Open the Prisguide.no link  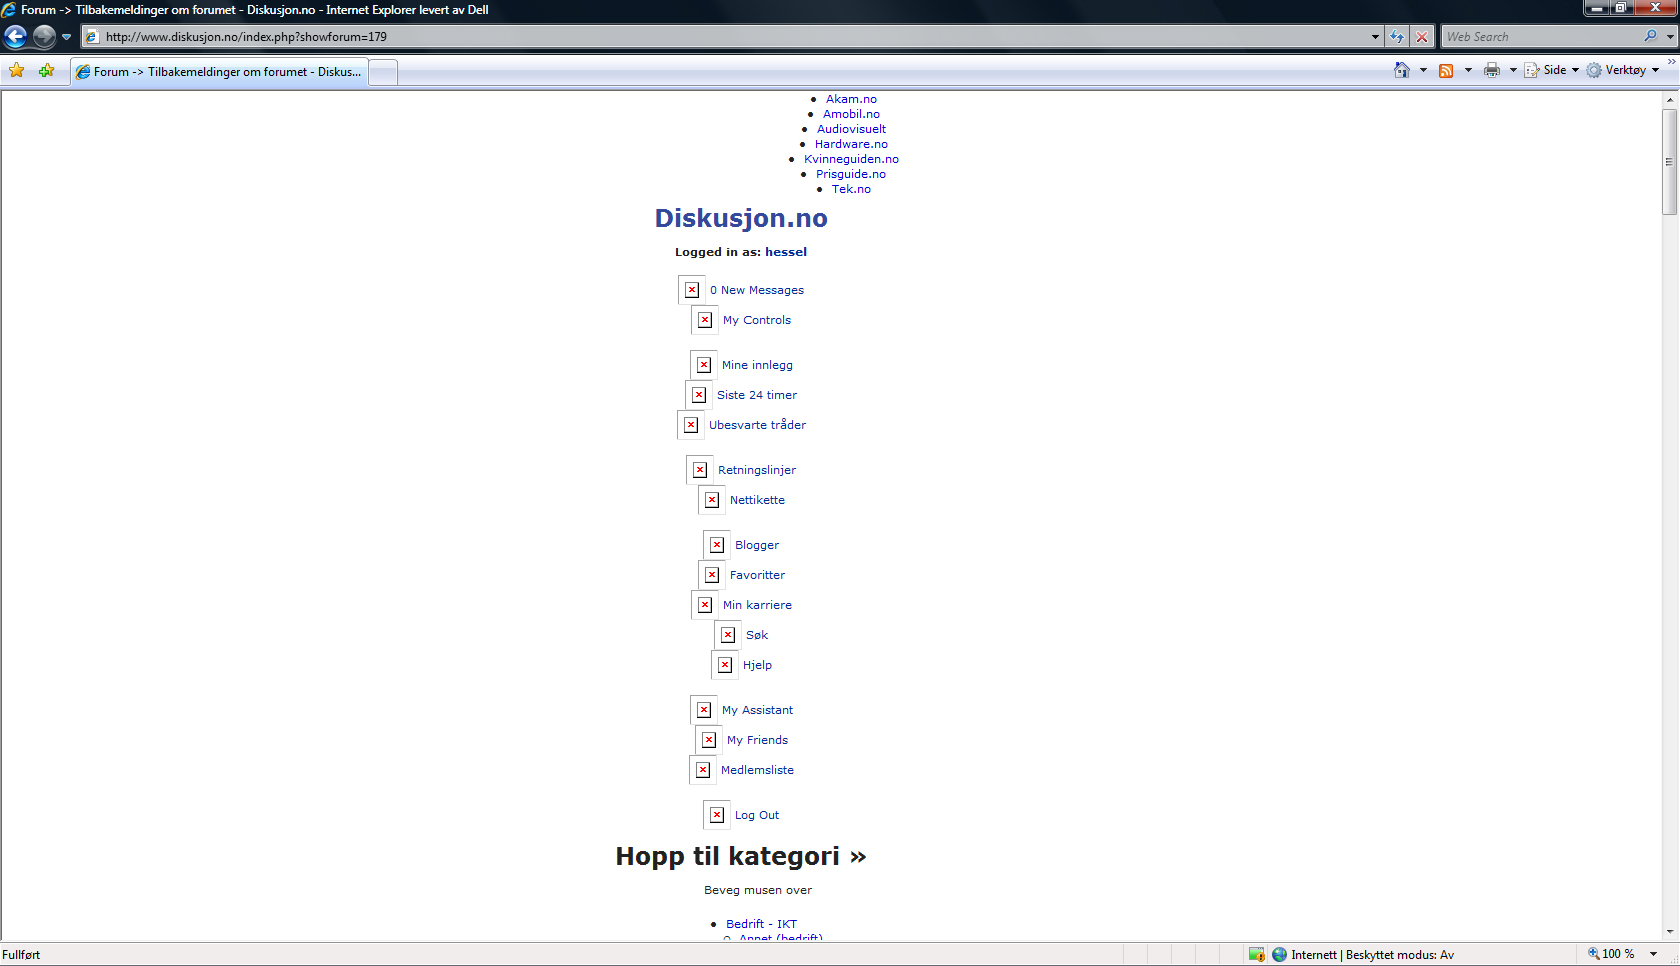click(x=851, y=174)
